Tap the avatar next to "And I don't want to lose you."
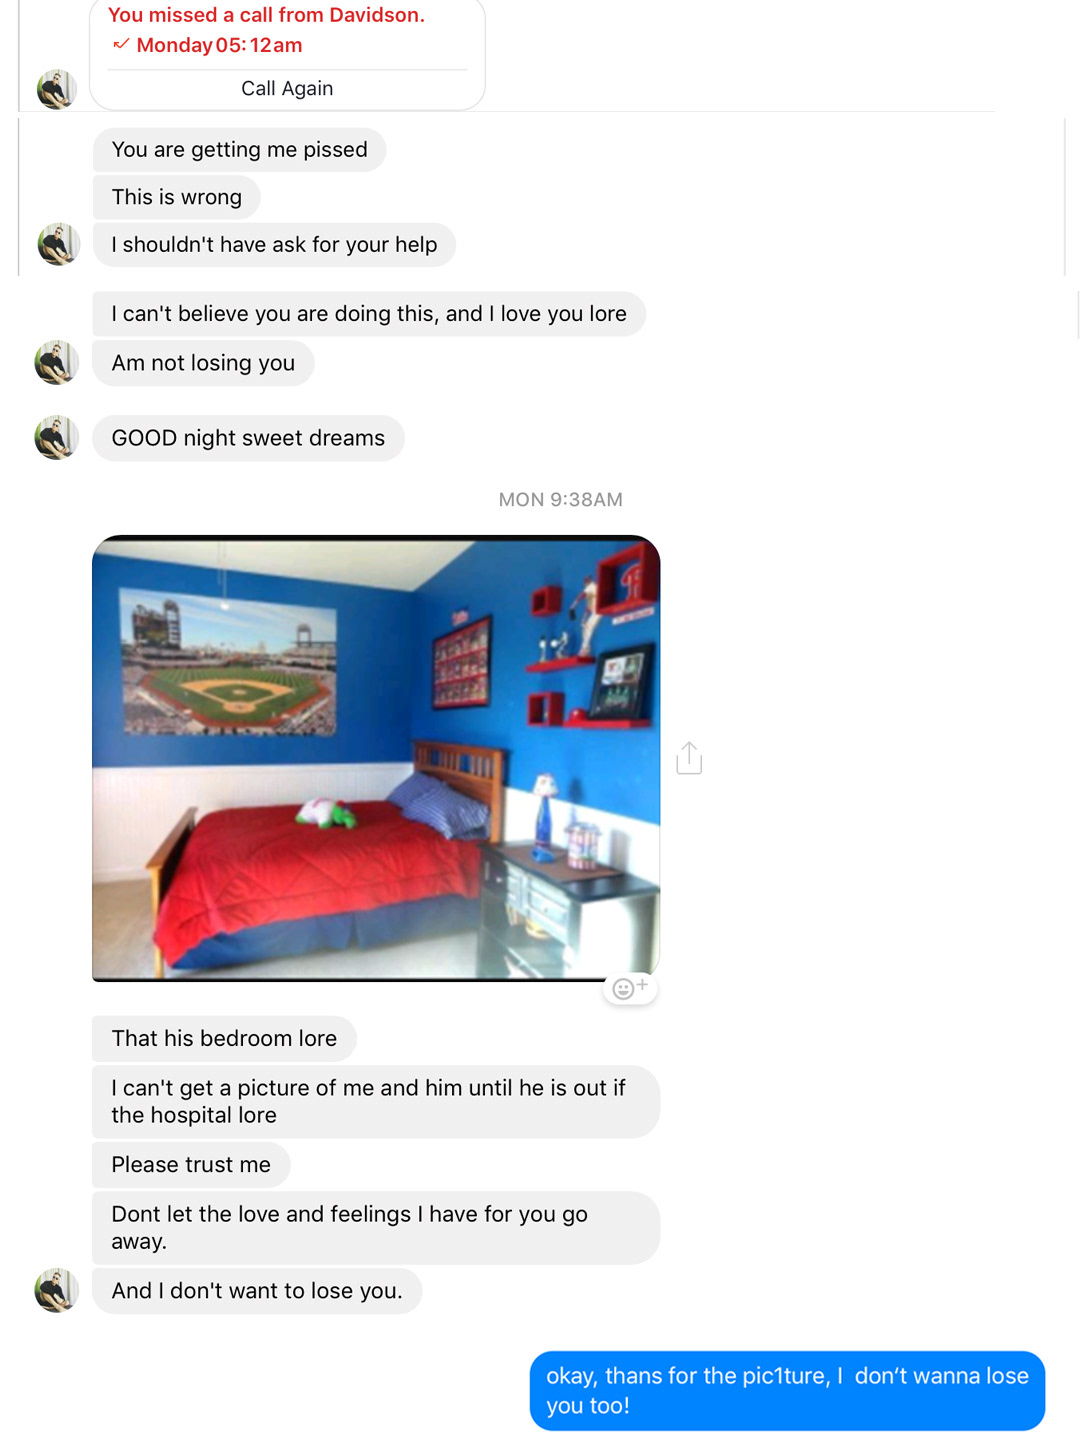This screenshot has width=1080, height=1440. 56,1290
